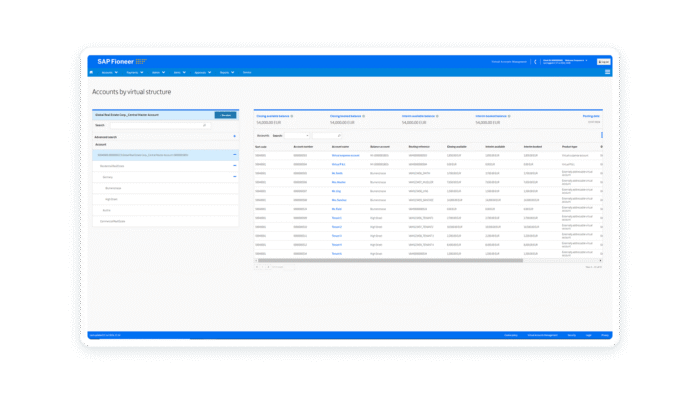
Task: Open Cookie policy footer link
Action: coord(511,335)
